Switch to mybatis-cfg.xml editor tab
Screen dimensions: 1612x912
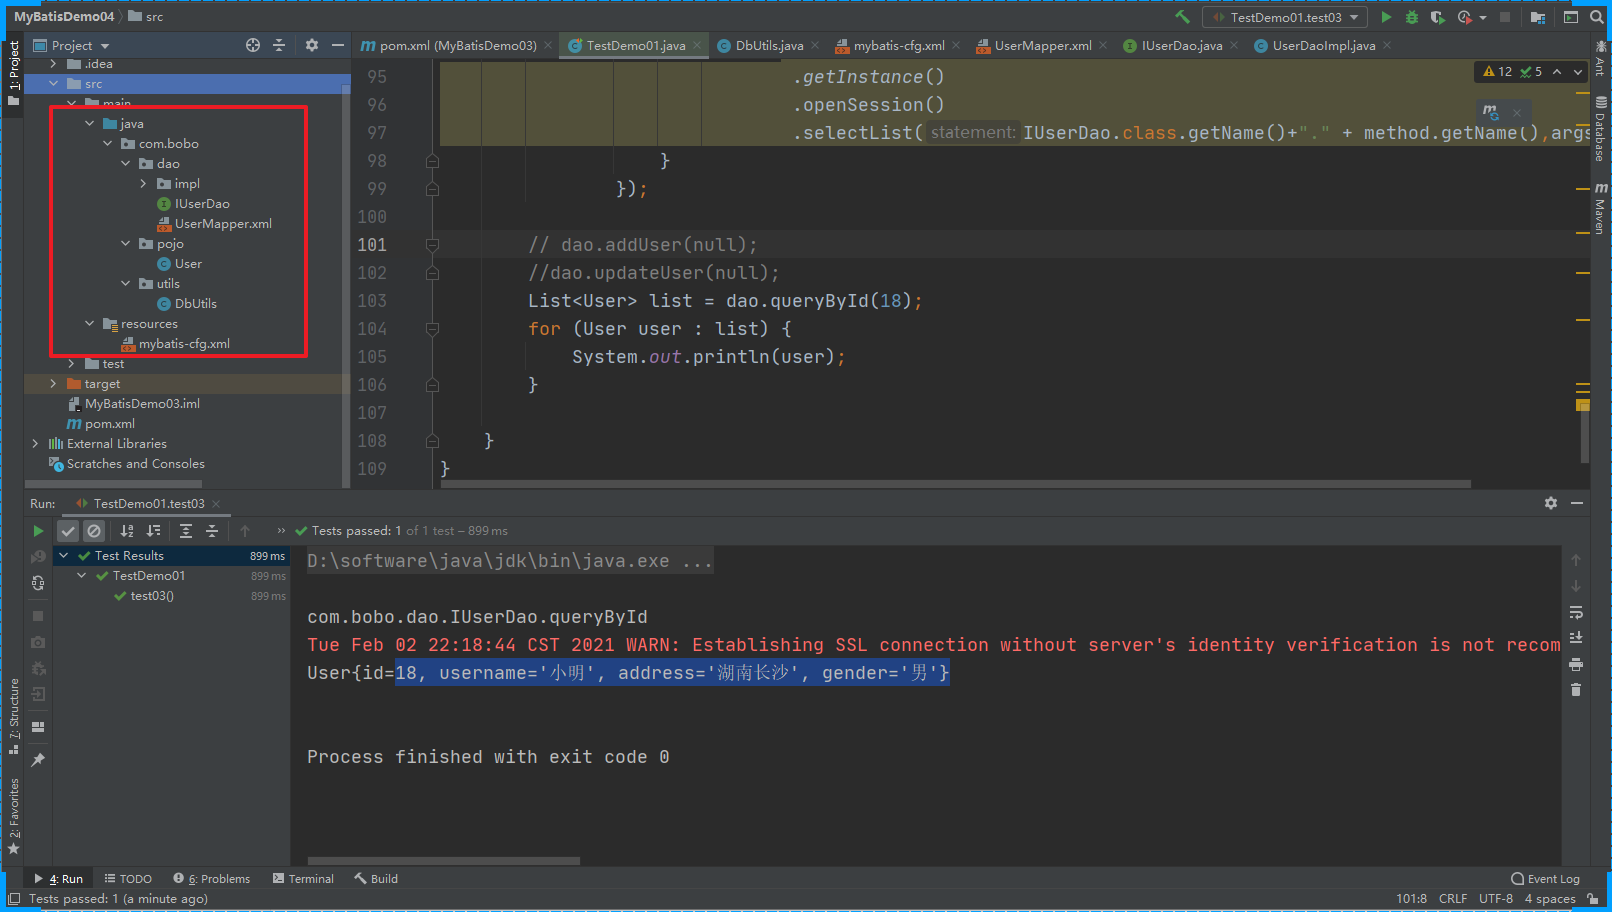tap(898, 45)
